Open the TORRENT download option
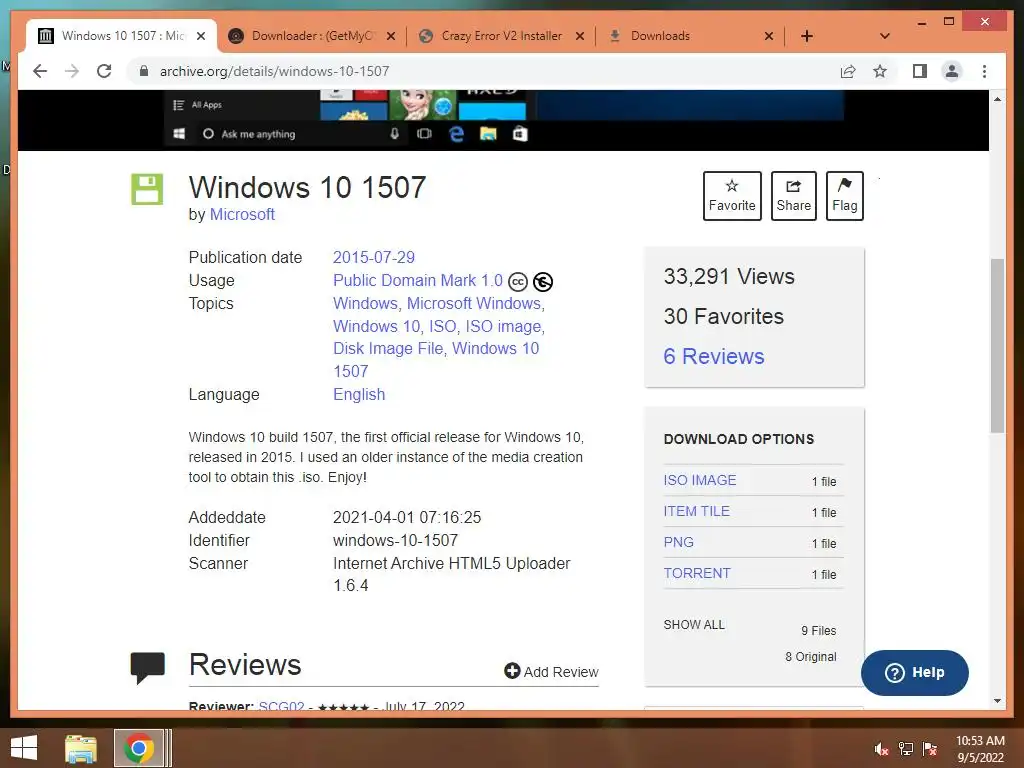The height and width of the screenshot is (768, 1024). pos(697,573)
